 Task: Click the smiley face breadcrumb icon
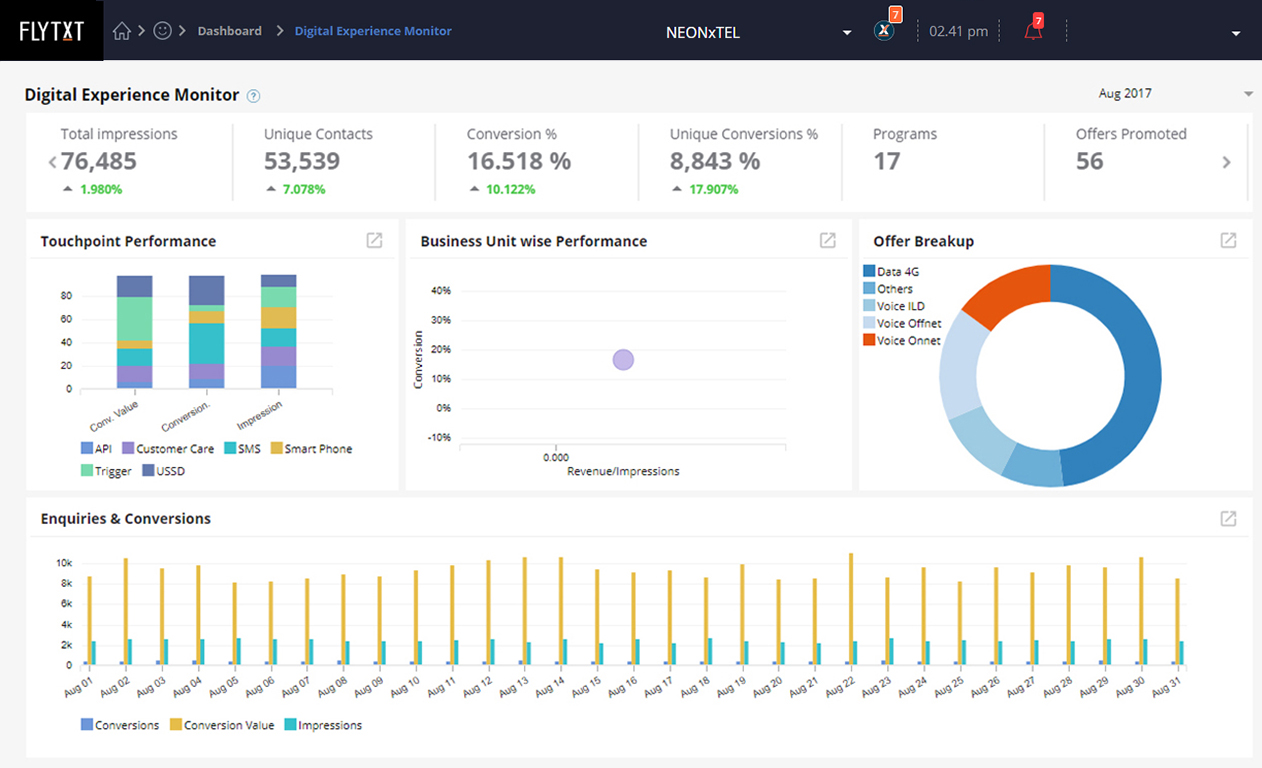pyautogui.click(x=162, y=31)
